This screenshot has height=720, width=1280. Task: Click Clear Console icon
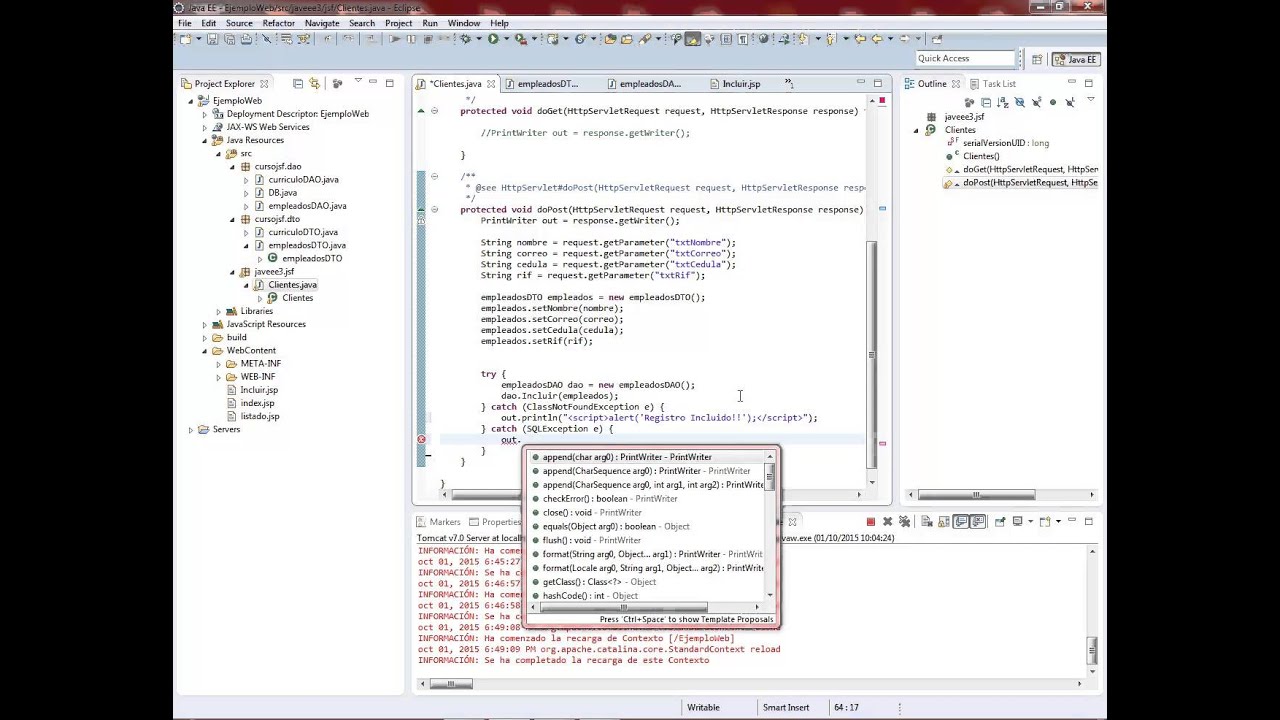pos(927,522)
